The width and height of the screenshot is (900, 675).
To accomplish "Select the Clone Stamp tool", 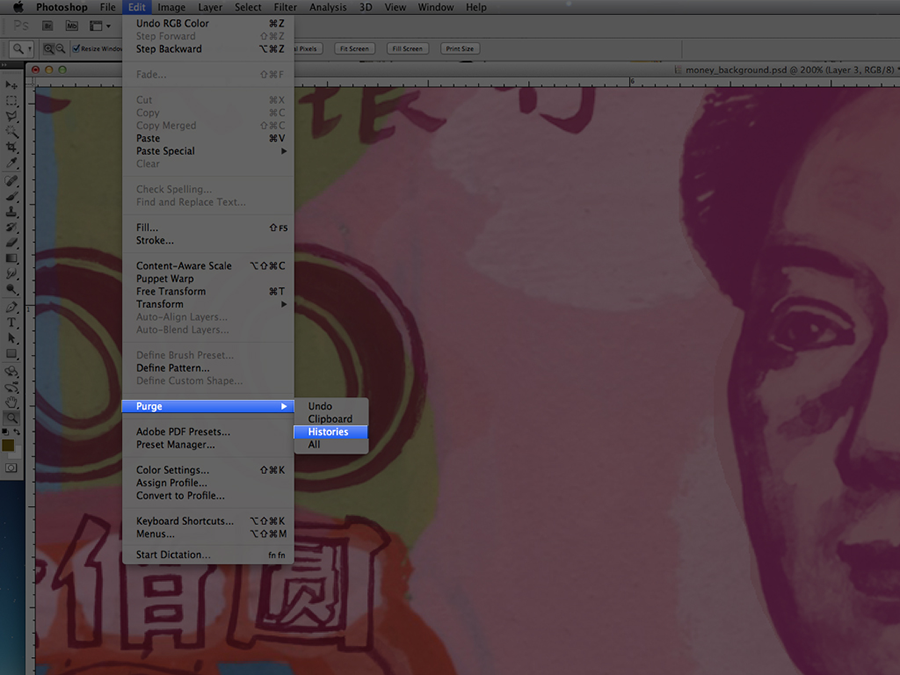I will click(x=11, y=212).
